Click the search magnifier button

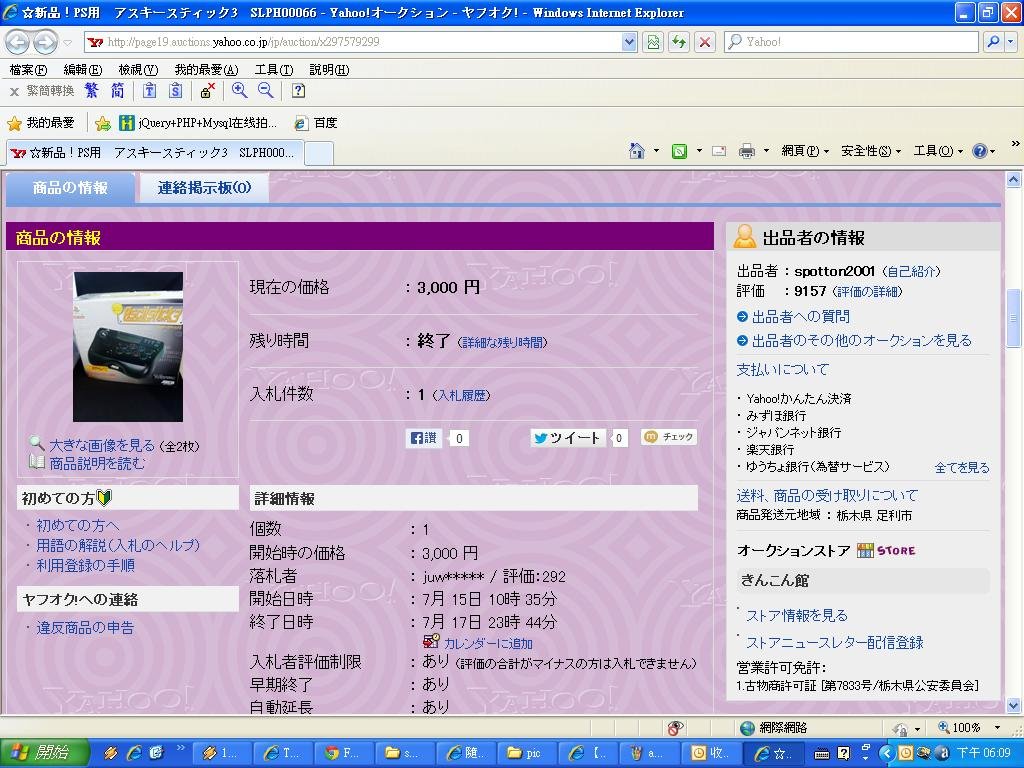(993, 42)
